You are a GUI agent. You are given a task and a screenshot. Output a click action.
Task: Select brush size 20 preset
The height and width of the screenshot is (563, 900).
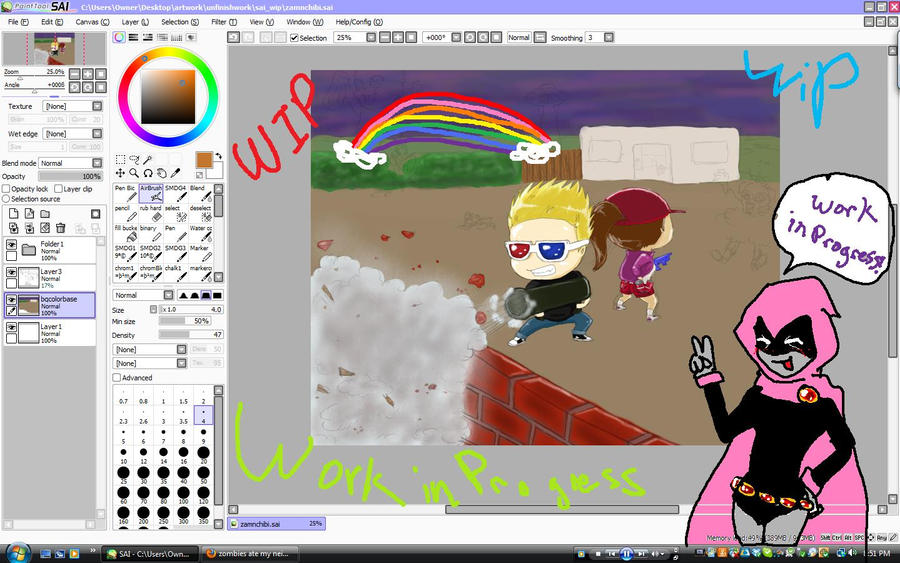point(203,455)
